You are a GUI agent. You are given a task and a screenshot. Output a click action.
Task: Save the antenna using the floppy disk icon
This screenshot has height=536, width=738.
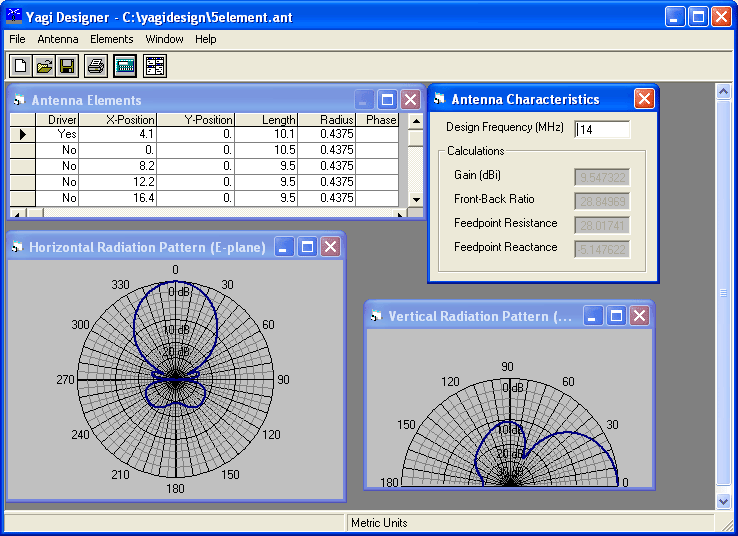click(x=67, y=66)
